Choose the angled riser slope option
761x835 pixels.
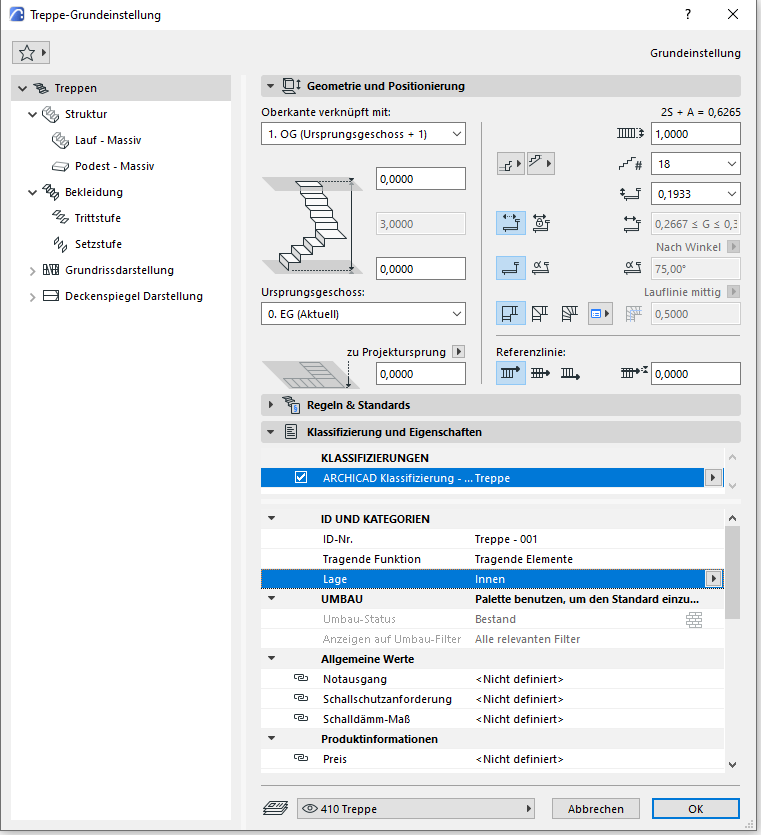pyautogui.click(x=541, y=268)
